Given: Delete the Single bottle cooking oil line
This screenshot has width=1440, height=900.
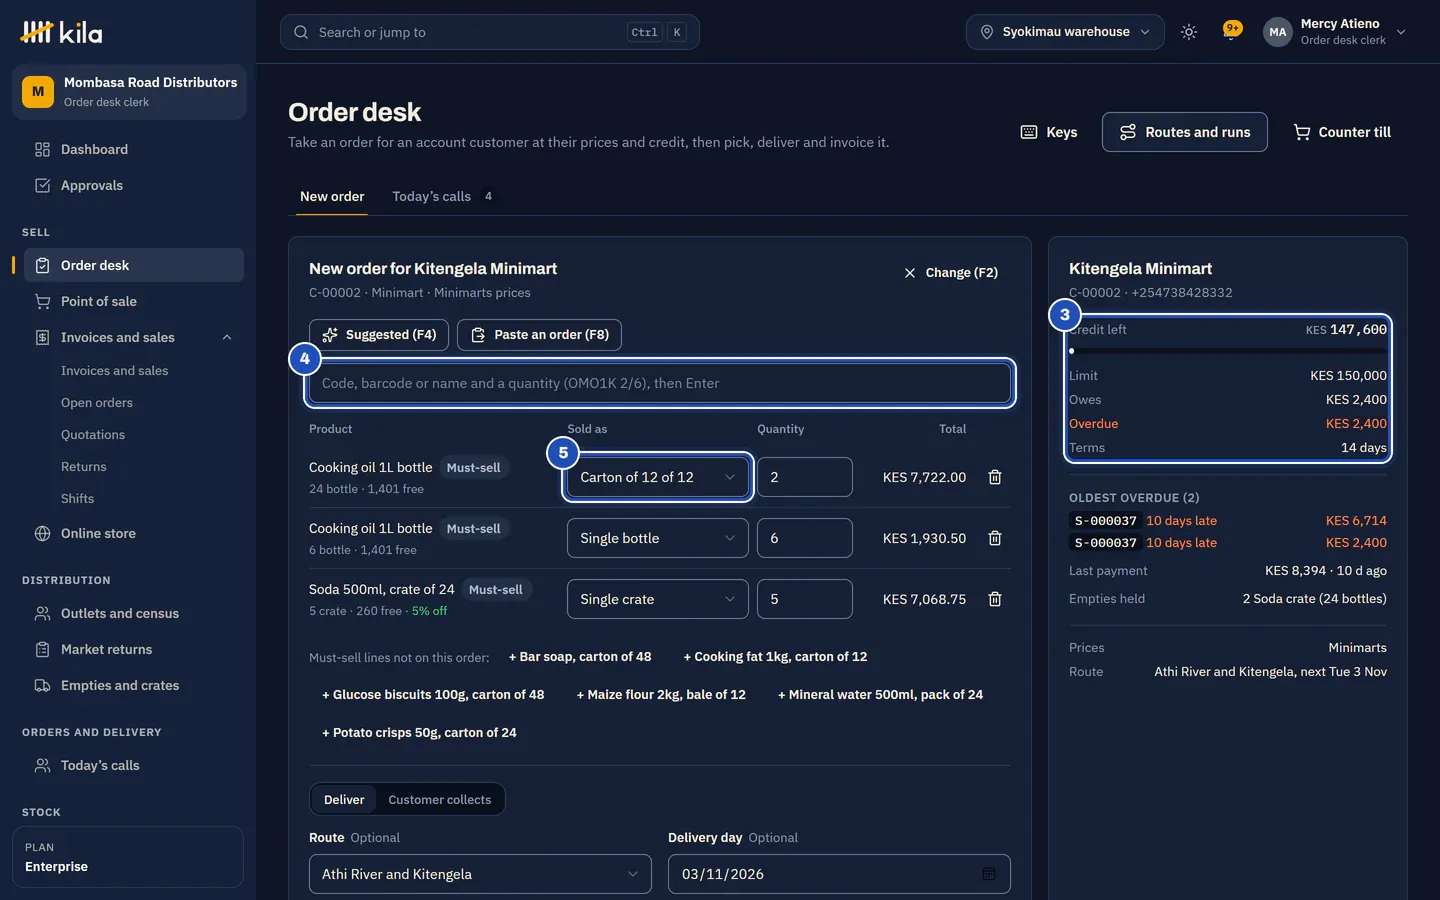Looking at the screenshot, I should pos(995,538).
